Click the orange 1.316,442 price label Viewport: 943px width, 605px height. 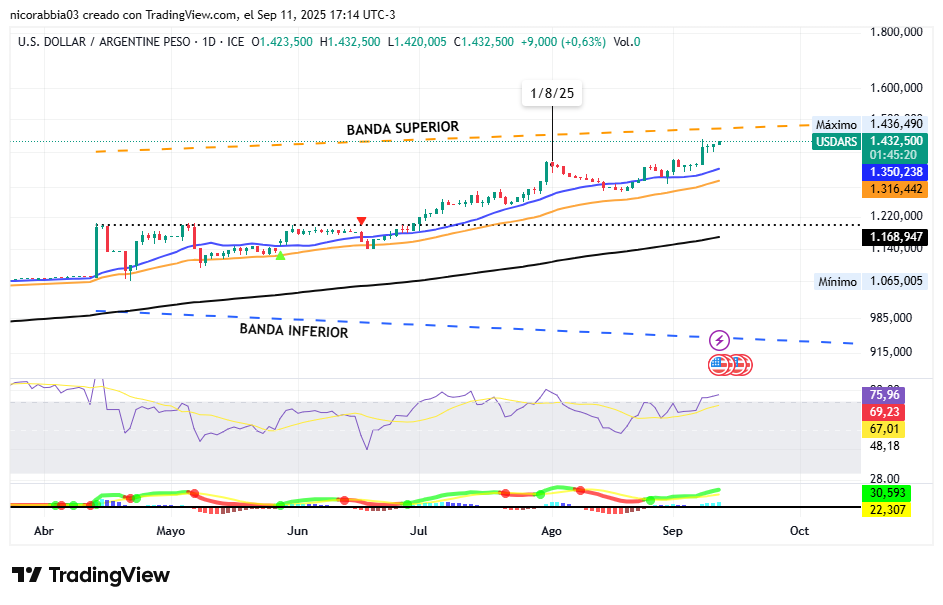pos(894,189)
